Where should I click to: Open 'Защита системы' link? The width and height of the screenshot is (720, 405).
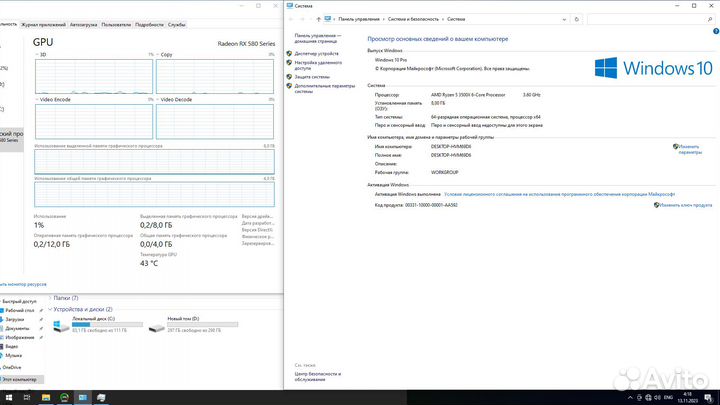(x=312, y=77)
